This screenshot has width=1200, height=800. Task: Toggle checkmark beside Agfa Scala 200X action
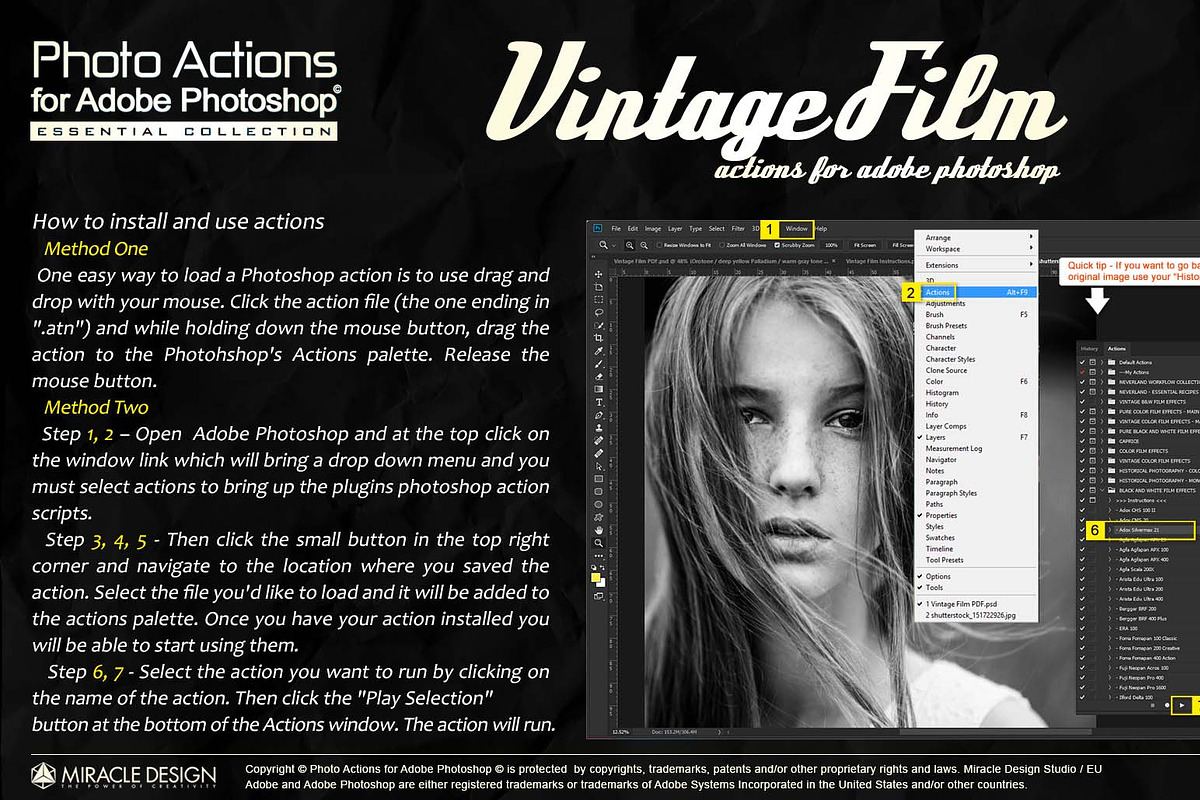click(x=1082, y=569)
